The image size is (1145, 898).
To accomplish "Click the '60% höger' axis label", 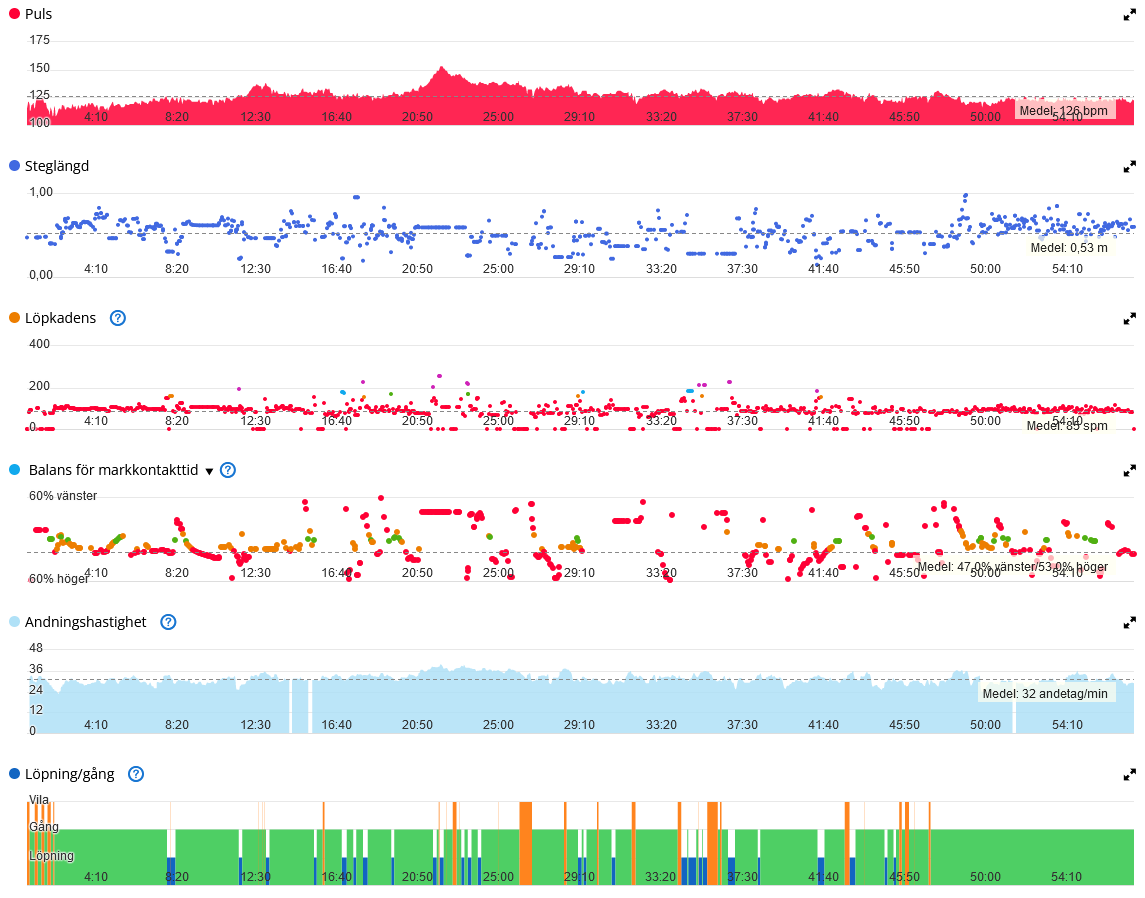I will click(x=58, y=579).
